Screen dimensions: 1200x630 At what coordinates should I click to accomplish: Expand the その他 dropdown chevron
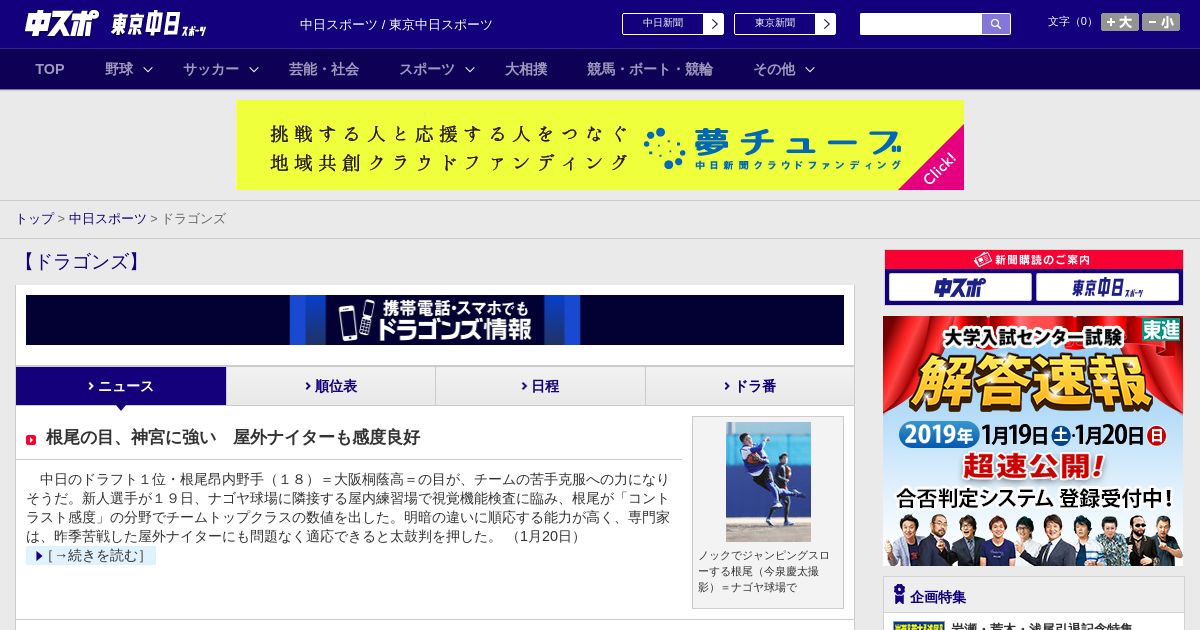810,69
